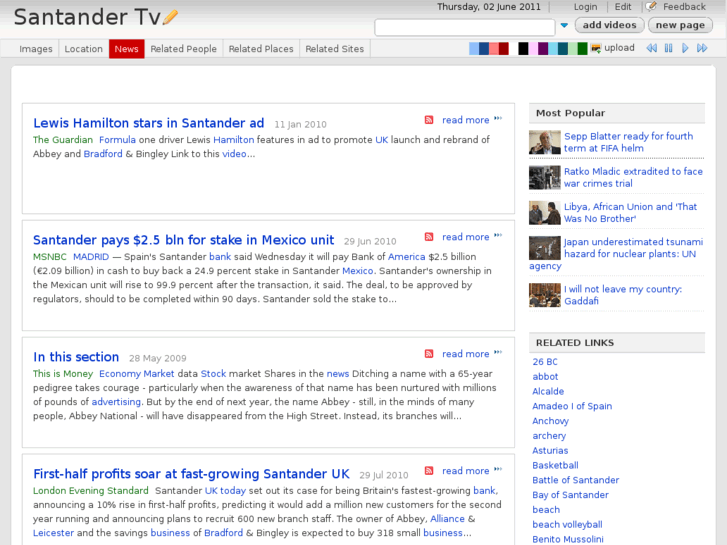
Task: Open the In this section headline
Action: tap(76, 357)
